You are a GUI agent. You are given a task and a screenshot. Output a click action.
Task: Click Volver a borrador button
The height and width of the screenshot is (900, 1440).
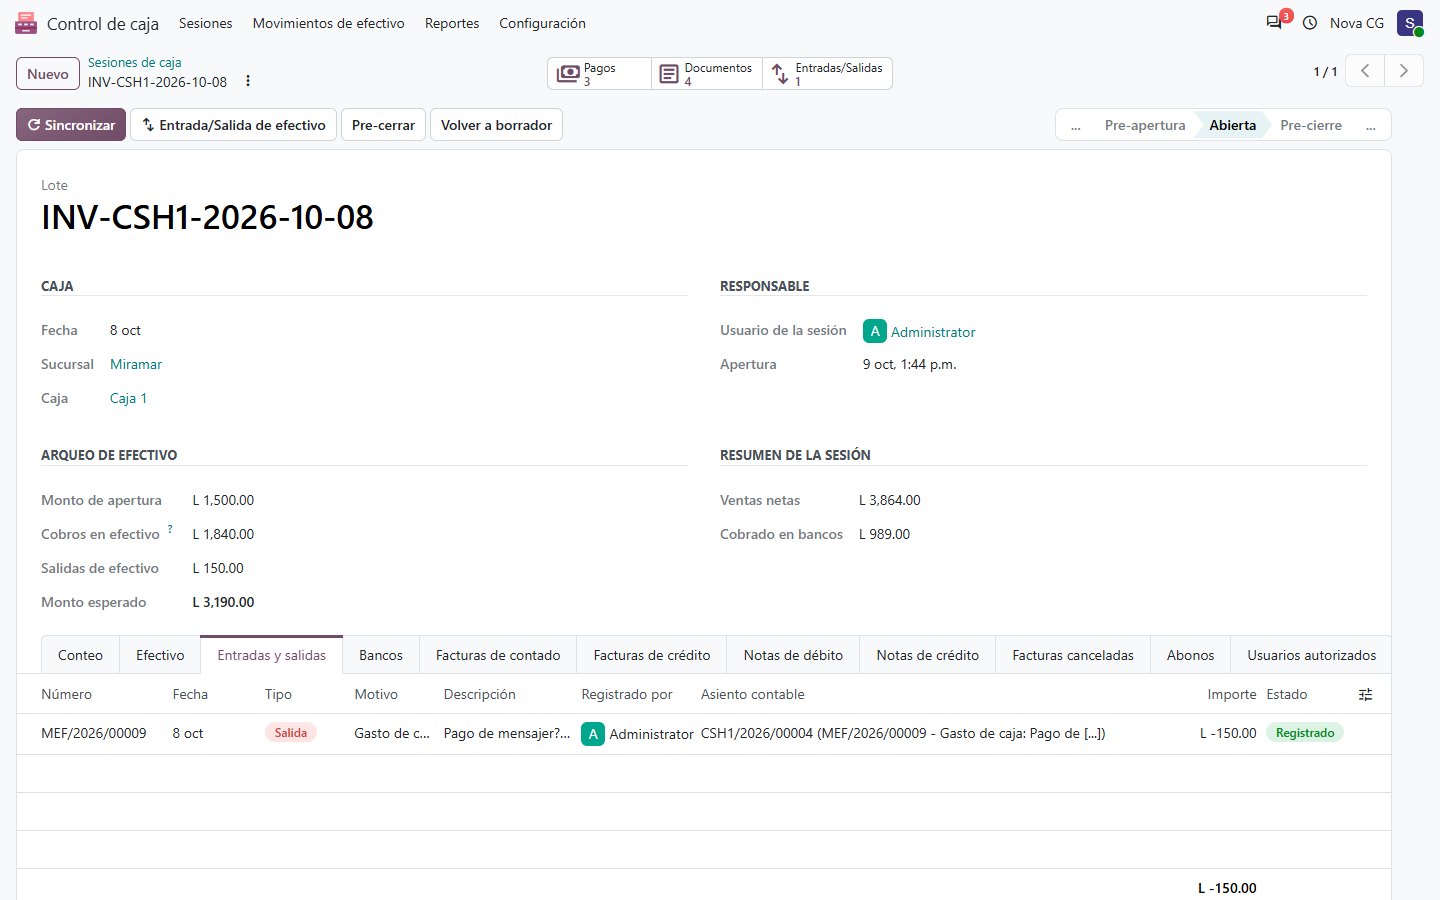pyautogui.click(x=496, y=125)
